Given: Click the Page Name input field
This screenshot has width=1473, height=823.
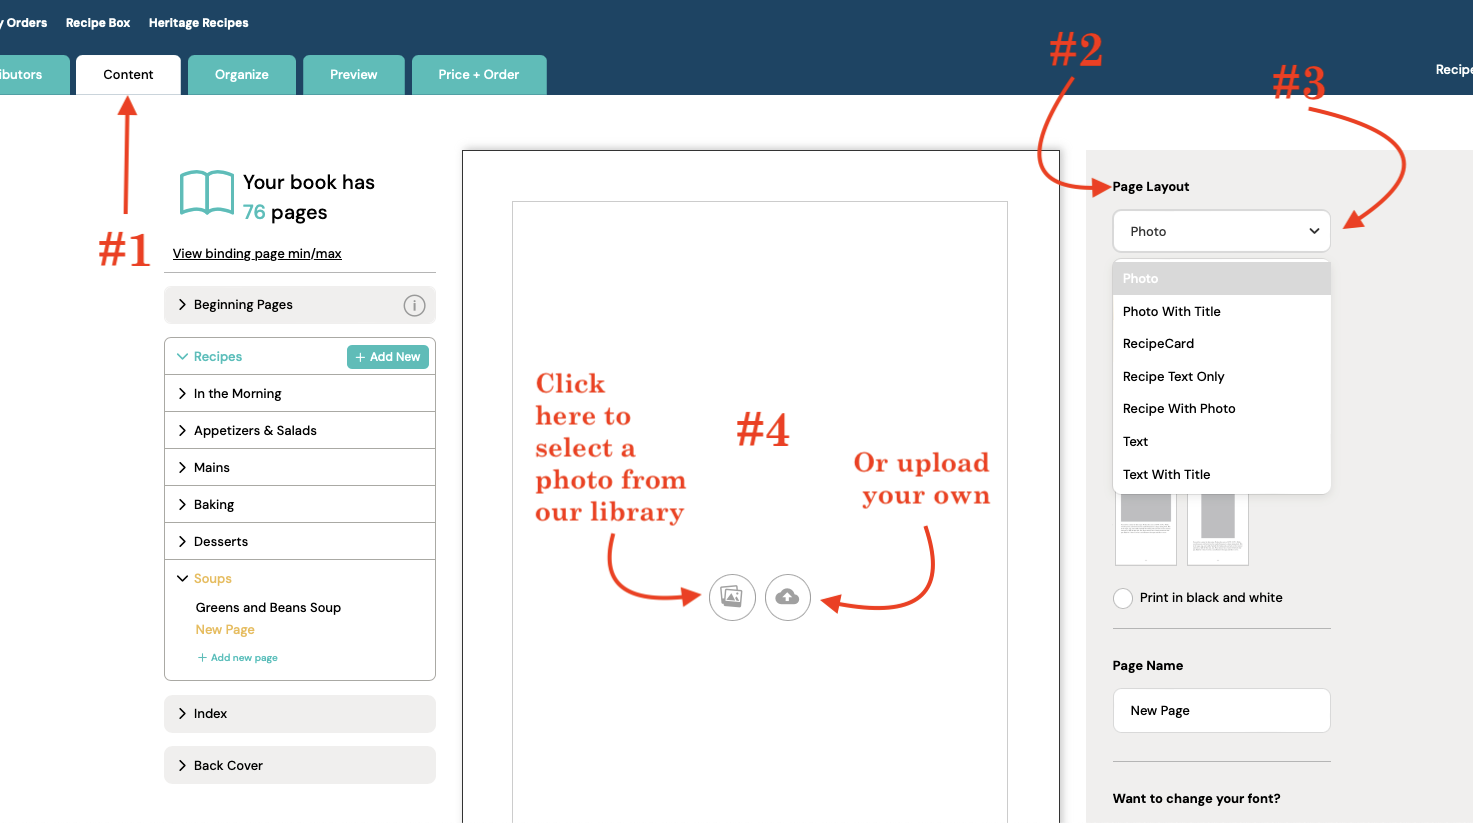Looking at the screenshot, I should (1221, 710).
